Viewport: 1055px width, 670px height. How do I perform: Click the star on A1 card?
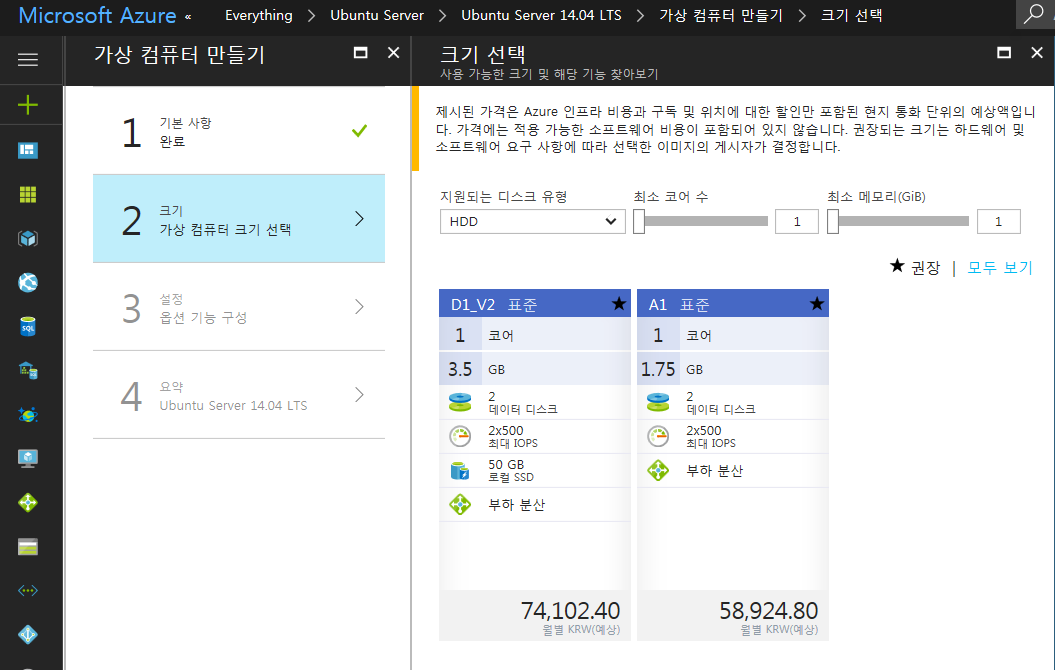click(x=817, y=304)
